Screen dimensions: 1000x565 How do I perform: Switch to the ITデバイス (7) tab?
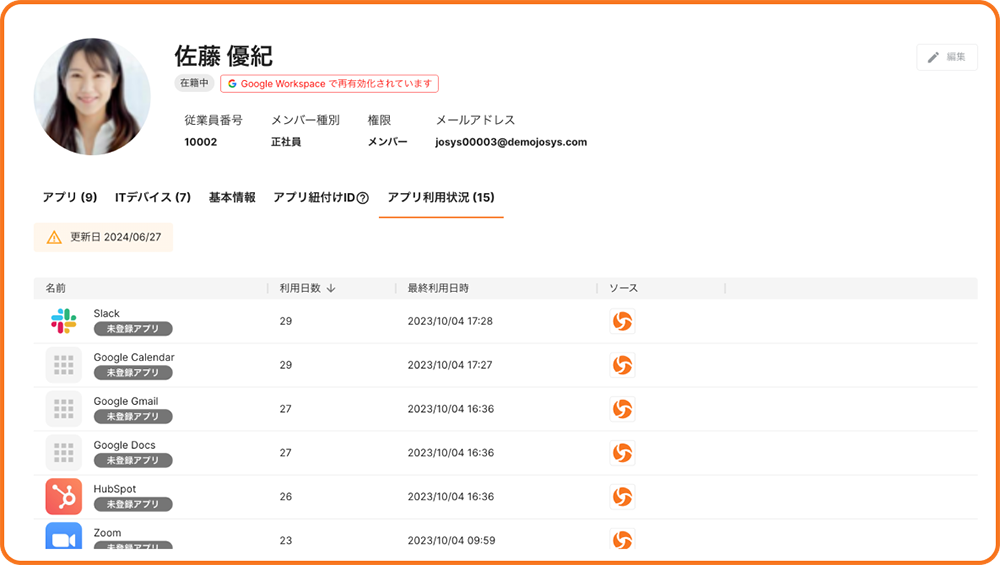152,197
